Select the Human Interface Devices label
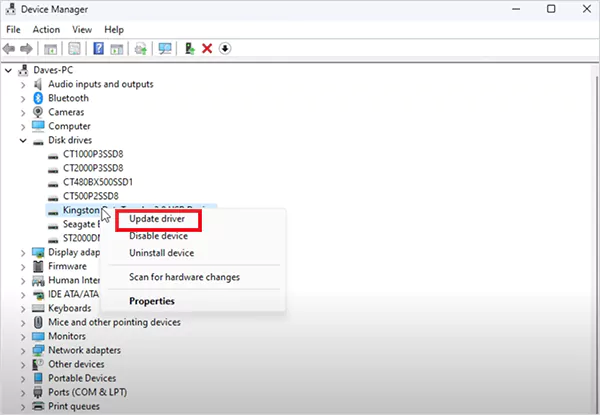Viewport: 600px width, 415px height. tap(74, 280)
